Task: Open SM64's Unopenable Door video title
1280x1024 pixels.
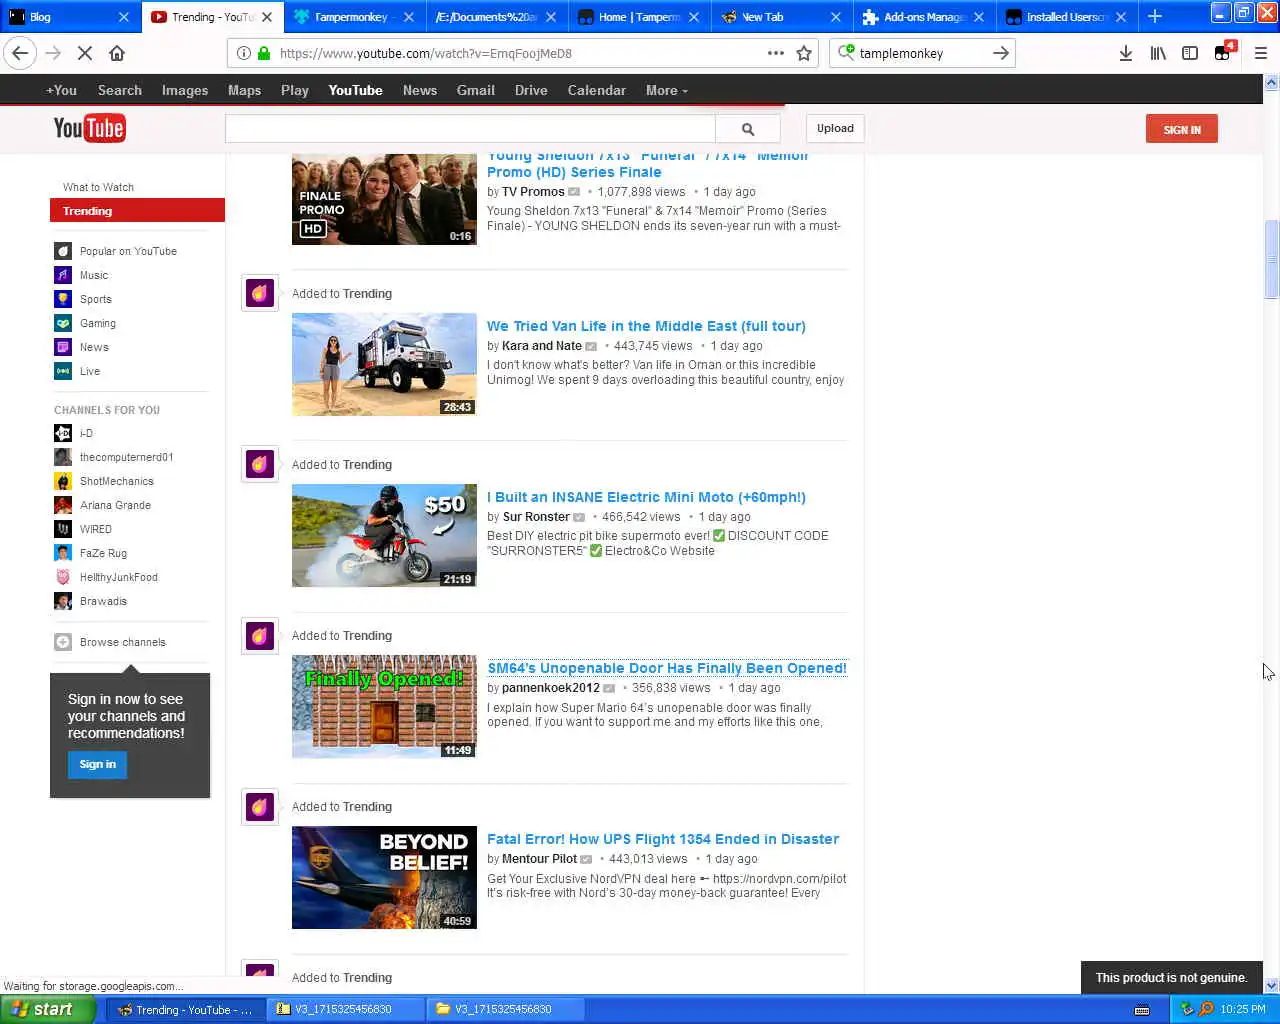Action: (x=667, y=668)
